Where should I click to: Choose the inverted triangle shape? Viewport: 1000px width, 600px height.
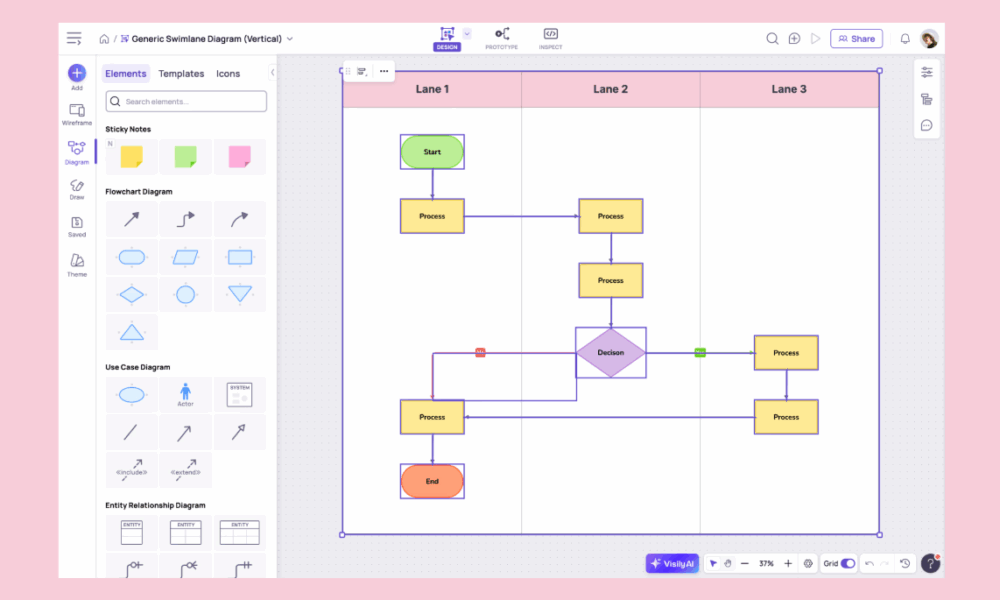click(x=240, y=295)
